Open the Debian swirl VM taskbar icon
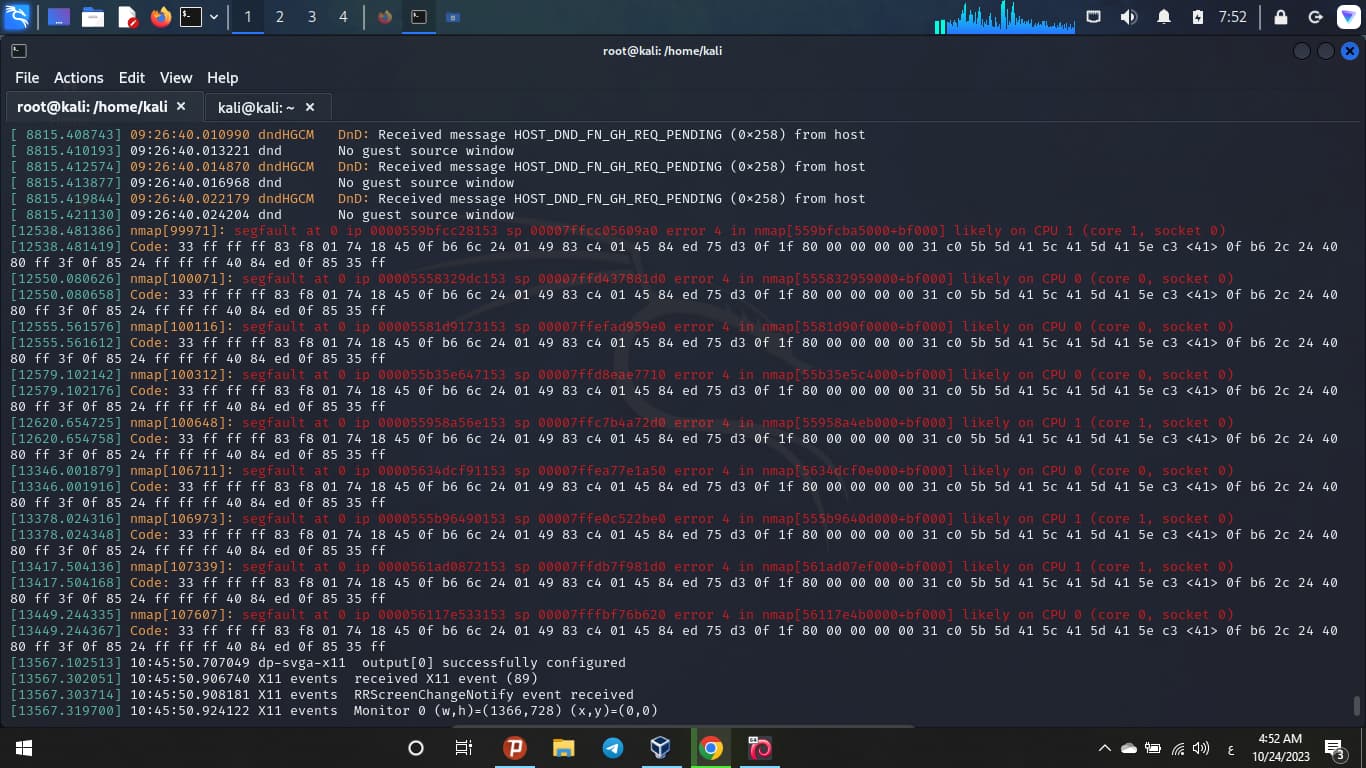 [x=760, y=748]
